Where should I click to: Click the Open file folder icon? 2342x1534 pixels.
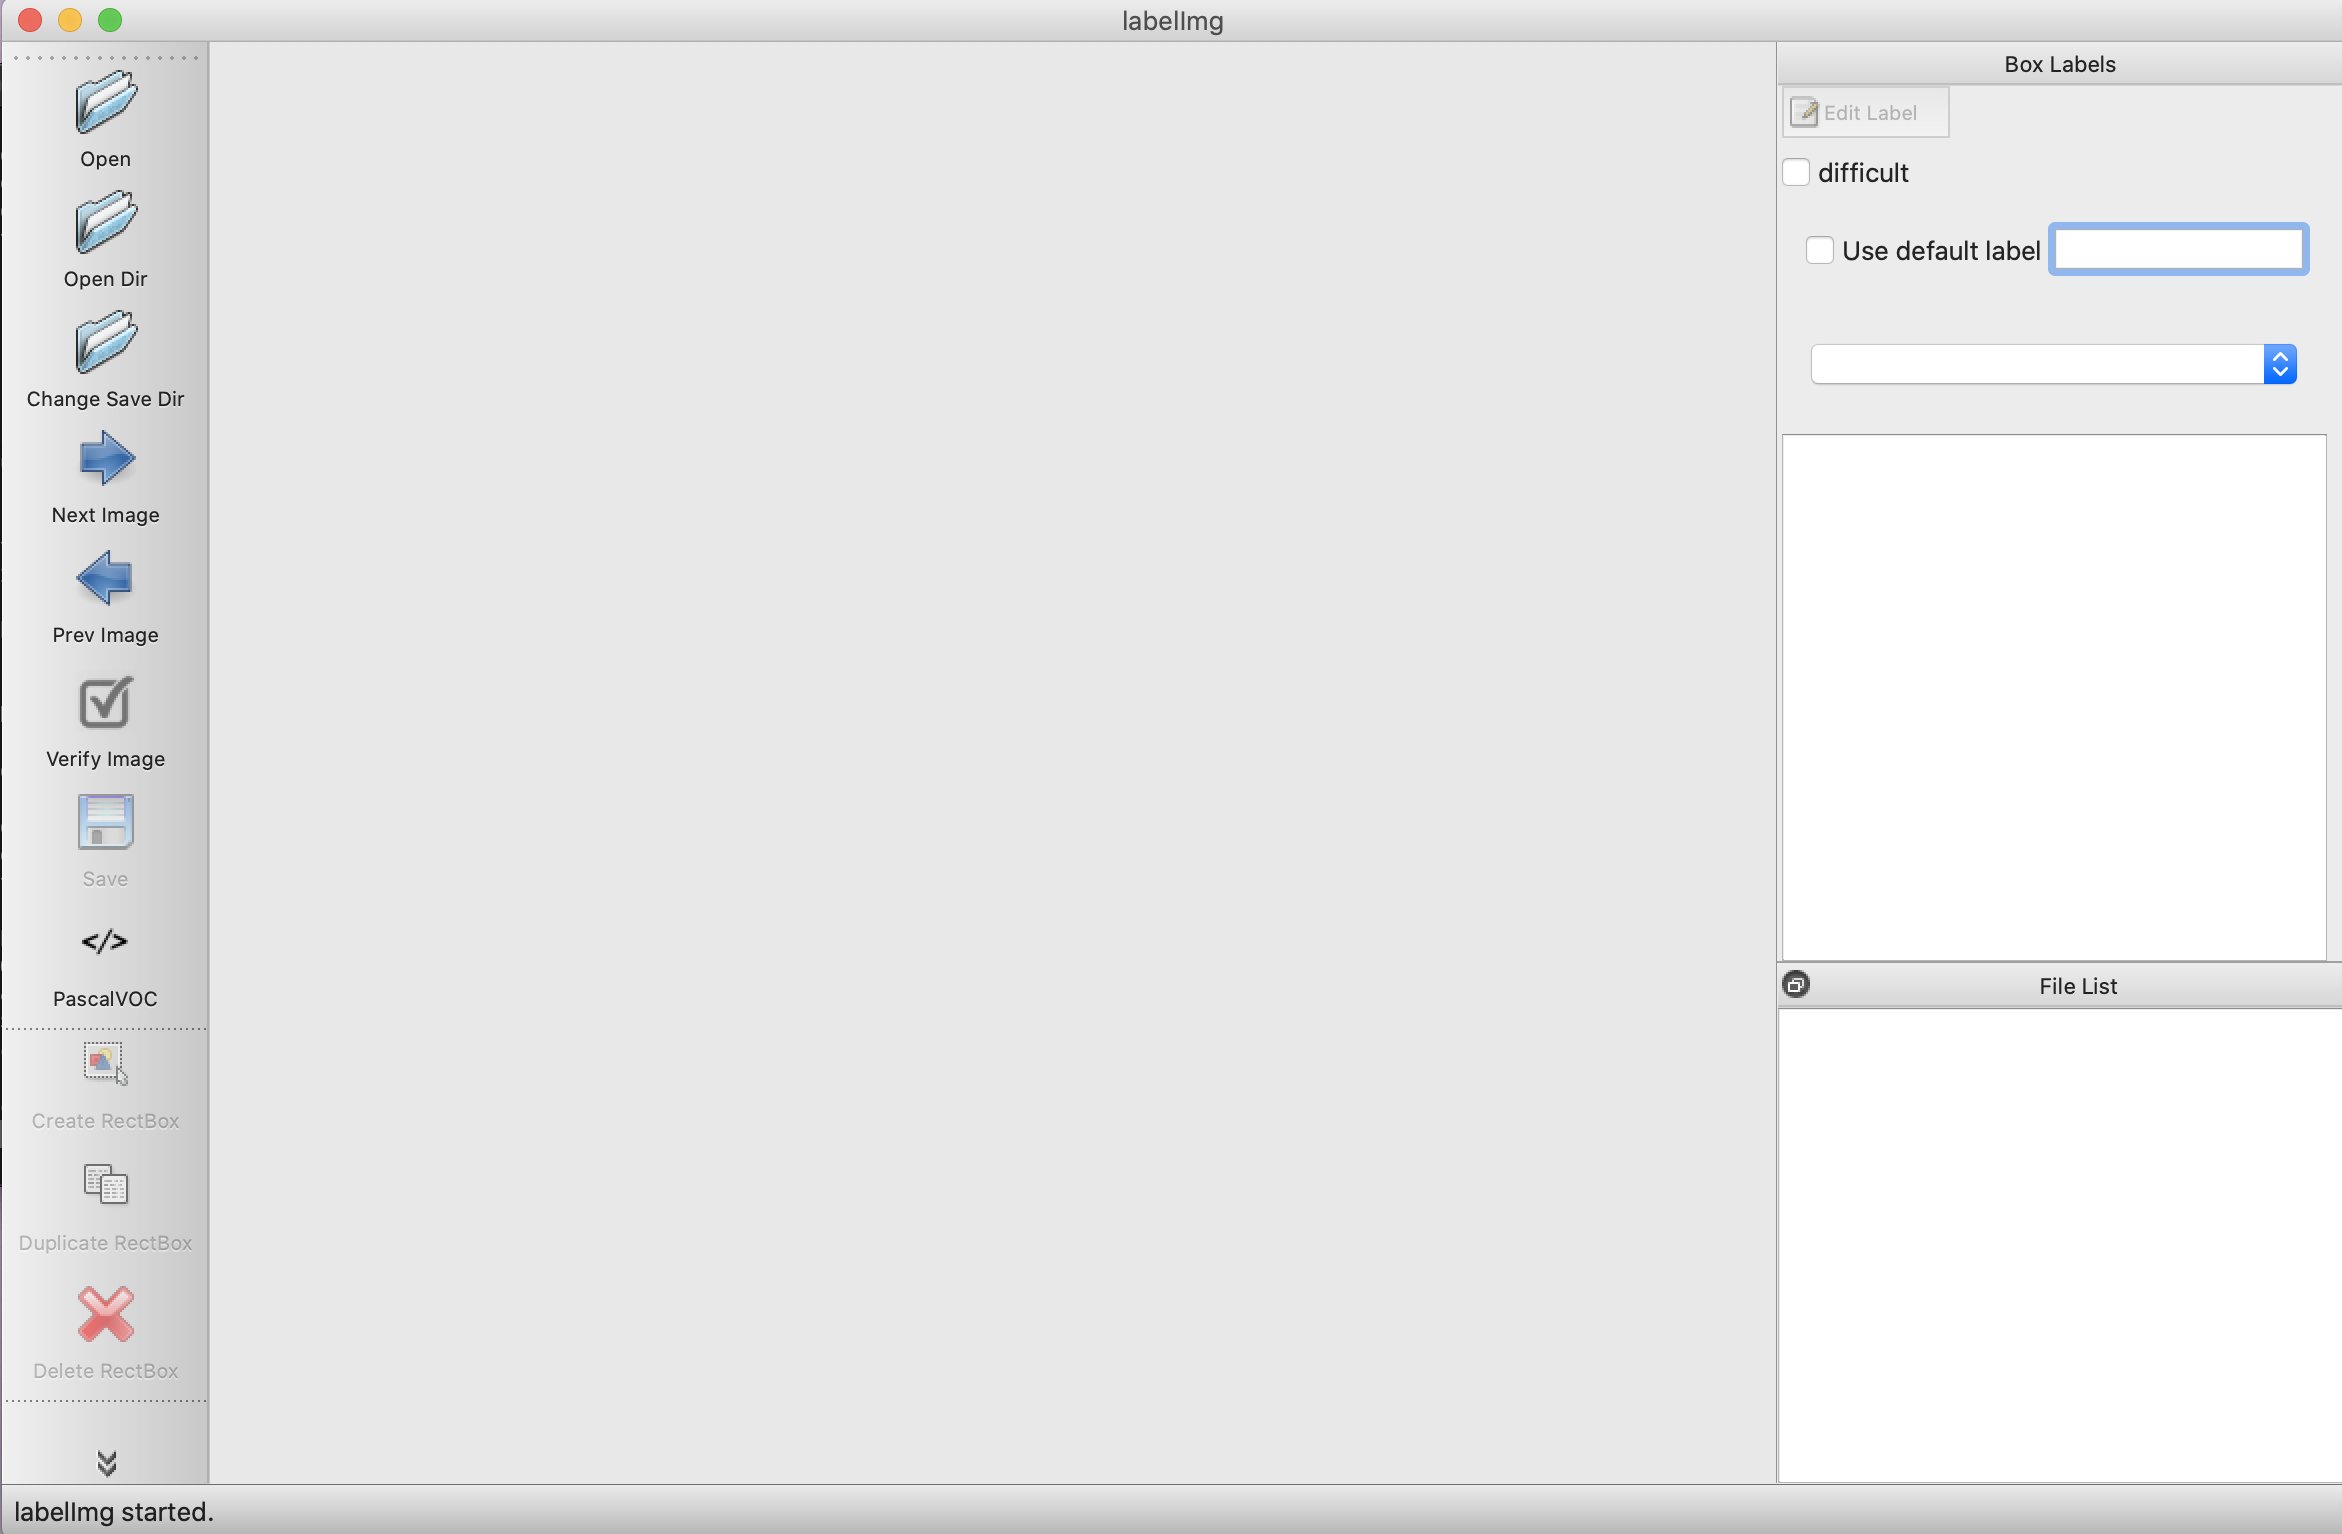pyautogui.click(x=105, y=103)
